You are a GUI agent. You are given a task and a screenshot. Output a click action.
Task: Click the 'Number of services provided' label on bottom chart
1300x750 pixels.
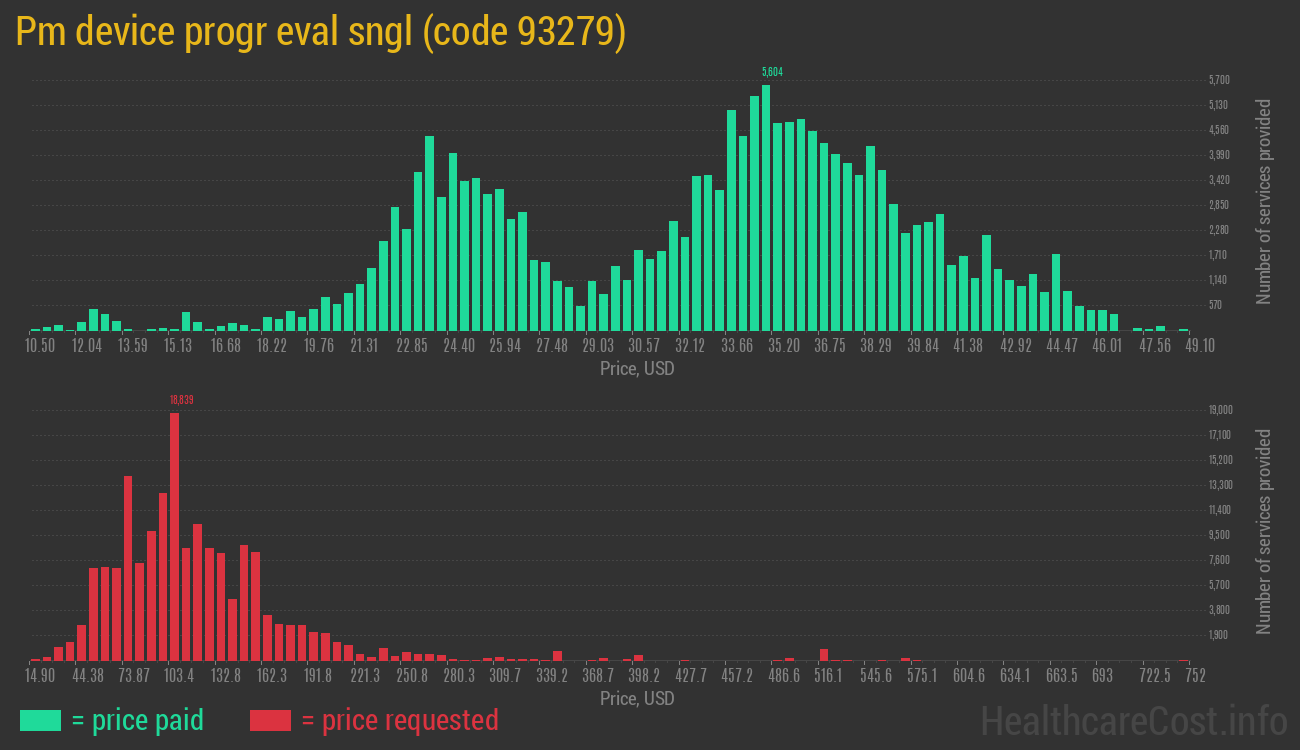coord(1264,531)
